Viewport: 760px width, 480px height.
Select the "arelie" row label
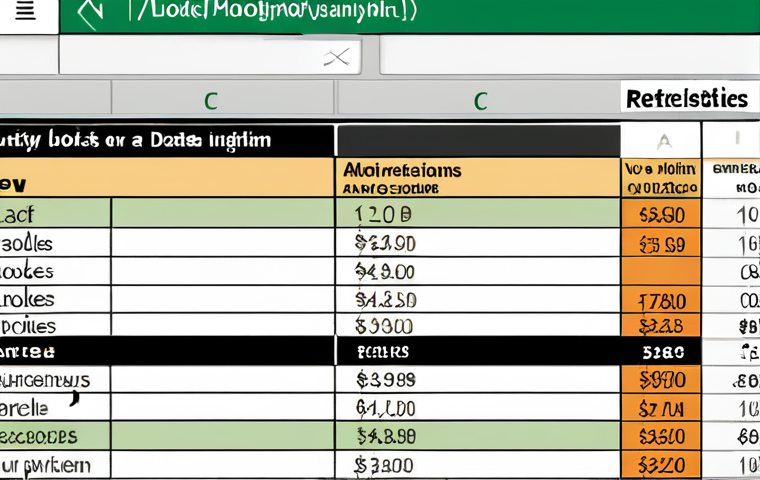24,408
